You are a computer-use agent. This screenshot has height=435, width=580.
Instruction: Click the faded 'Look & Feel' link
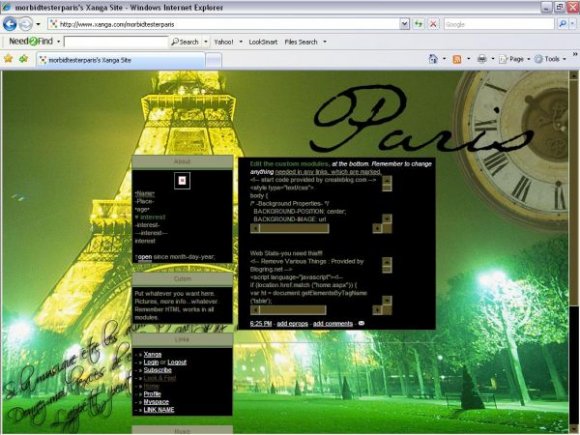(x=159, y=378)
